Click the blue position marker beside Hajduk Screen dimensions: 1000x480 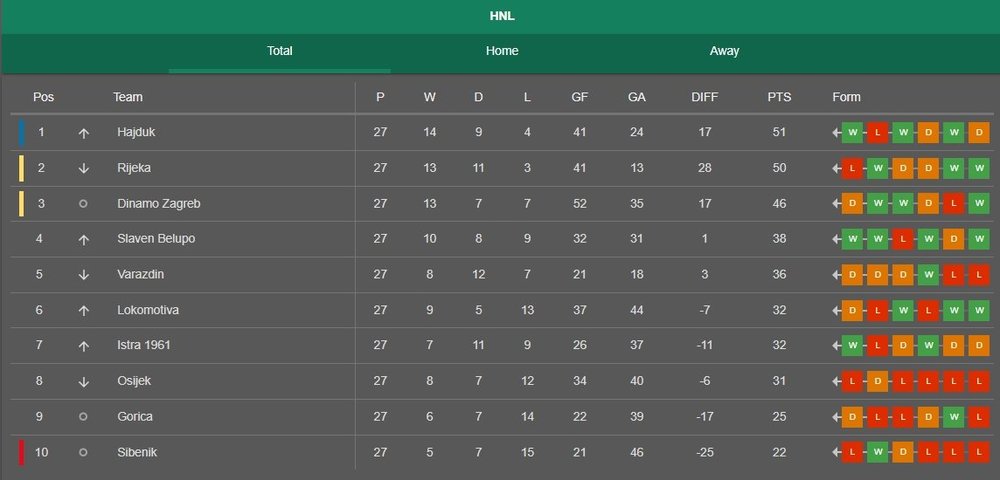[21, 133]
